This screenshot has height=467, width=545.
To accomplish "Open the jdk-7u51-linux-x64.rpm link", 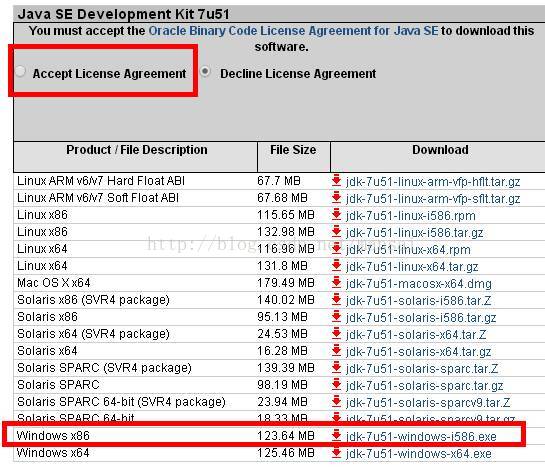I will click(x=408, y=250).
